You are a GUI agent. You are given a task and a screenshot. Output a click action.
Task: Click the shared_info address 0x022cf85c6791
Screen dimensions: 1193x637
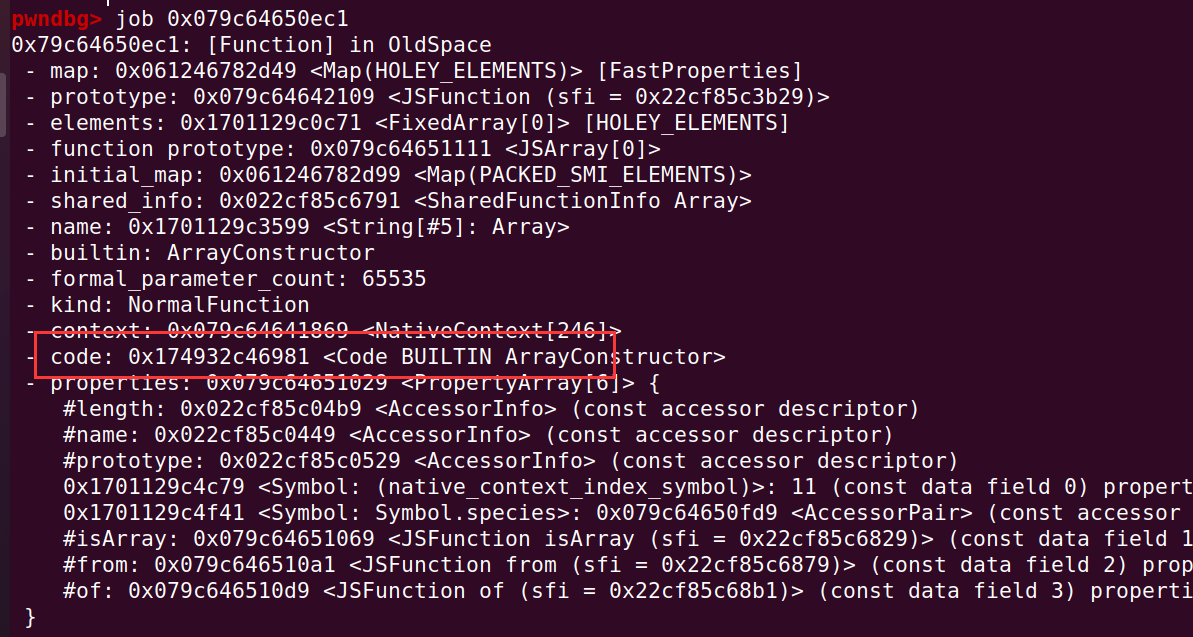click(310, 201)
